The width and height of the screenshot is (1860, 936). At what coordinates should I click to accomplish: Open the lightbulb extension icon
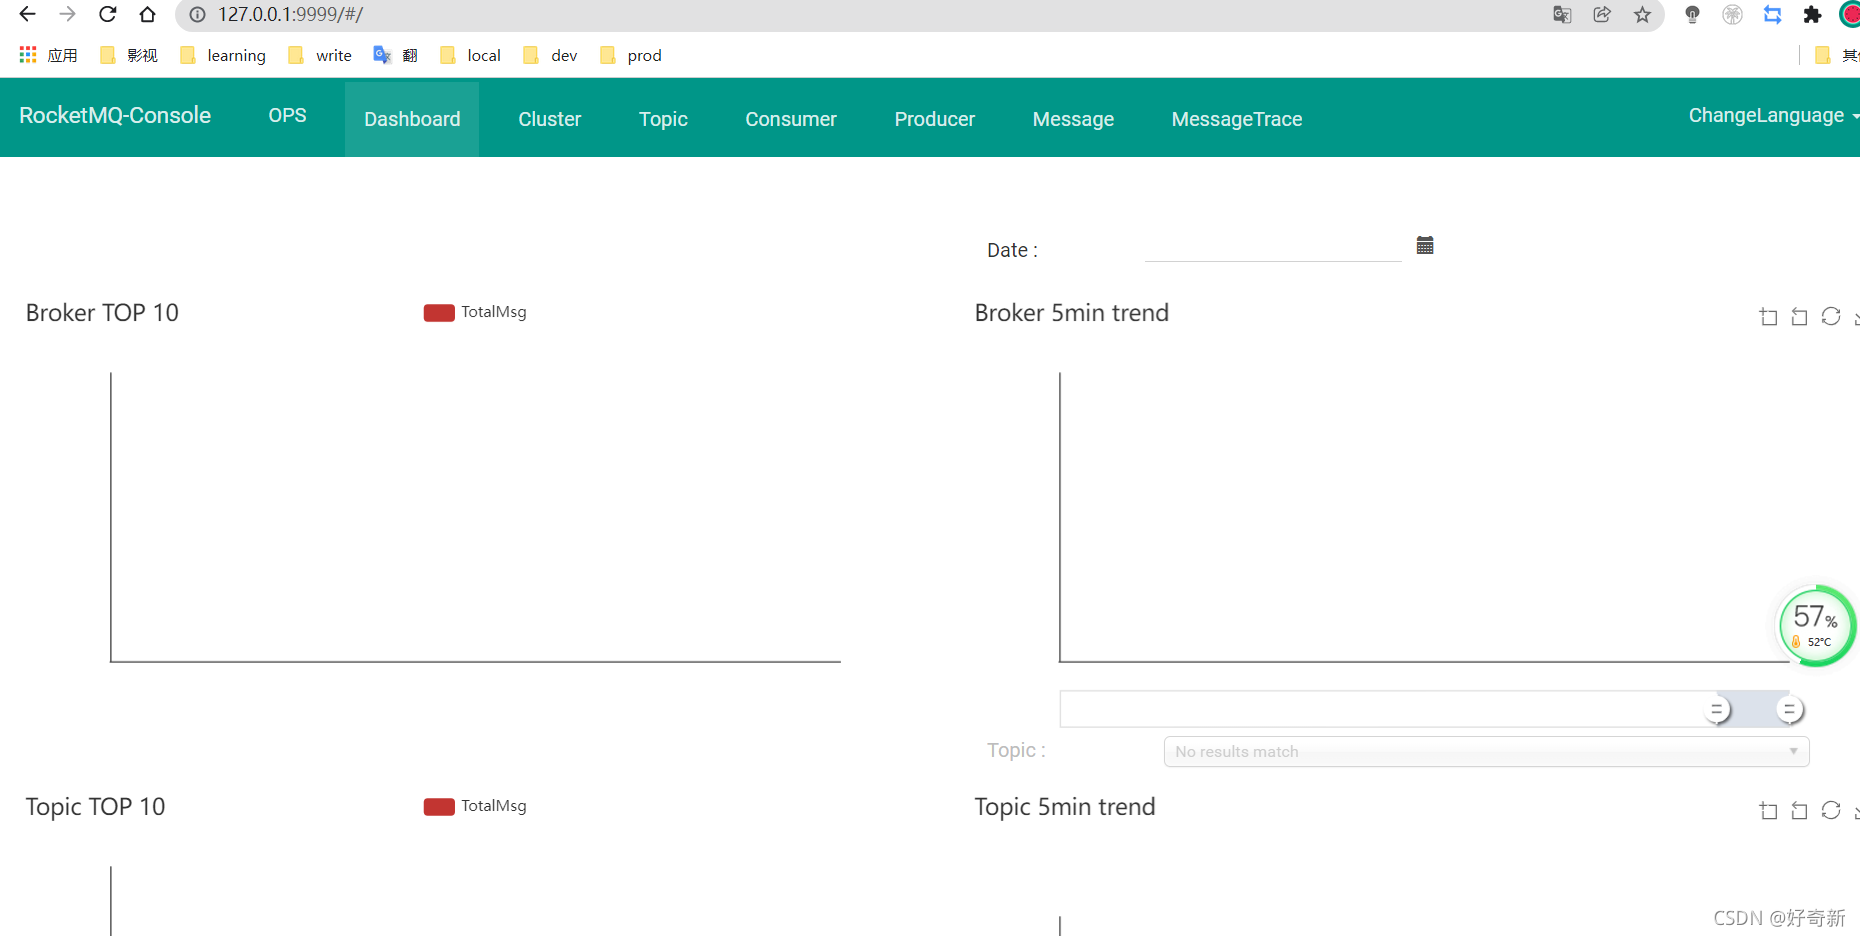point(1692,14)
